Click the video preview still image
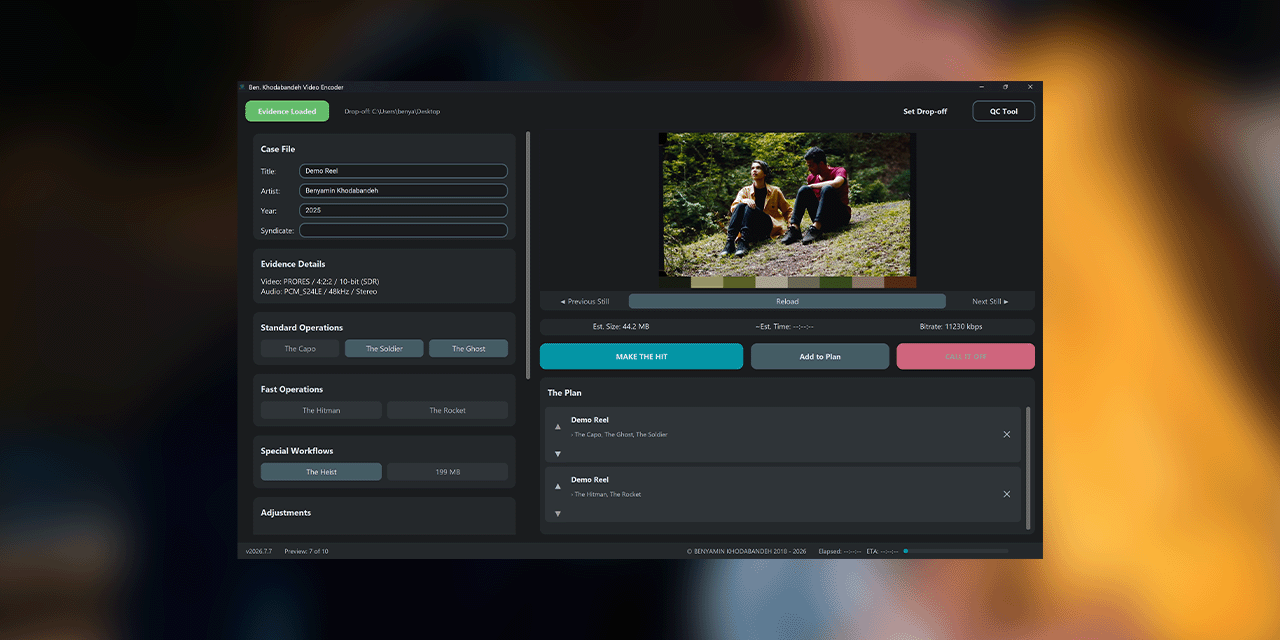Image resolution: width=1280 pixels, height=640 pixels. 787,204
